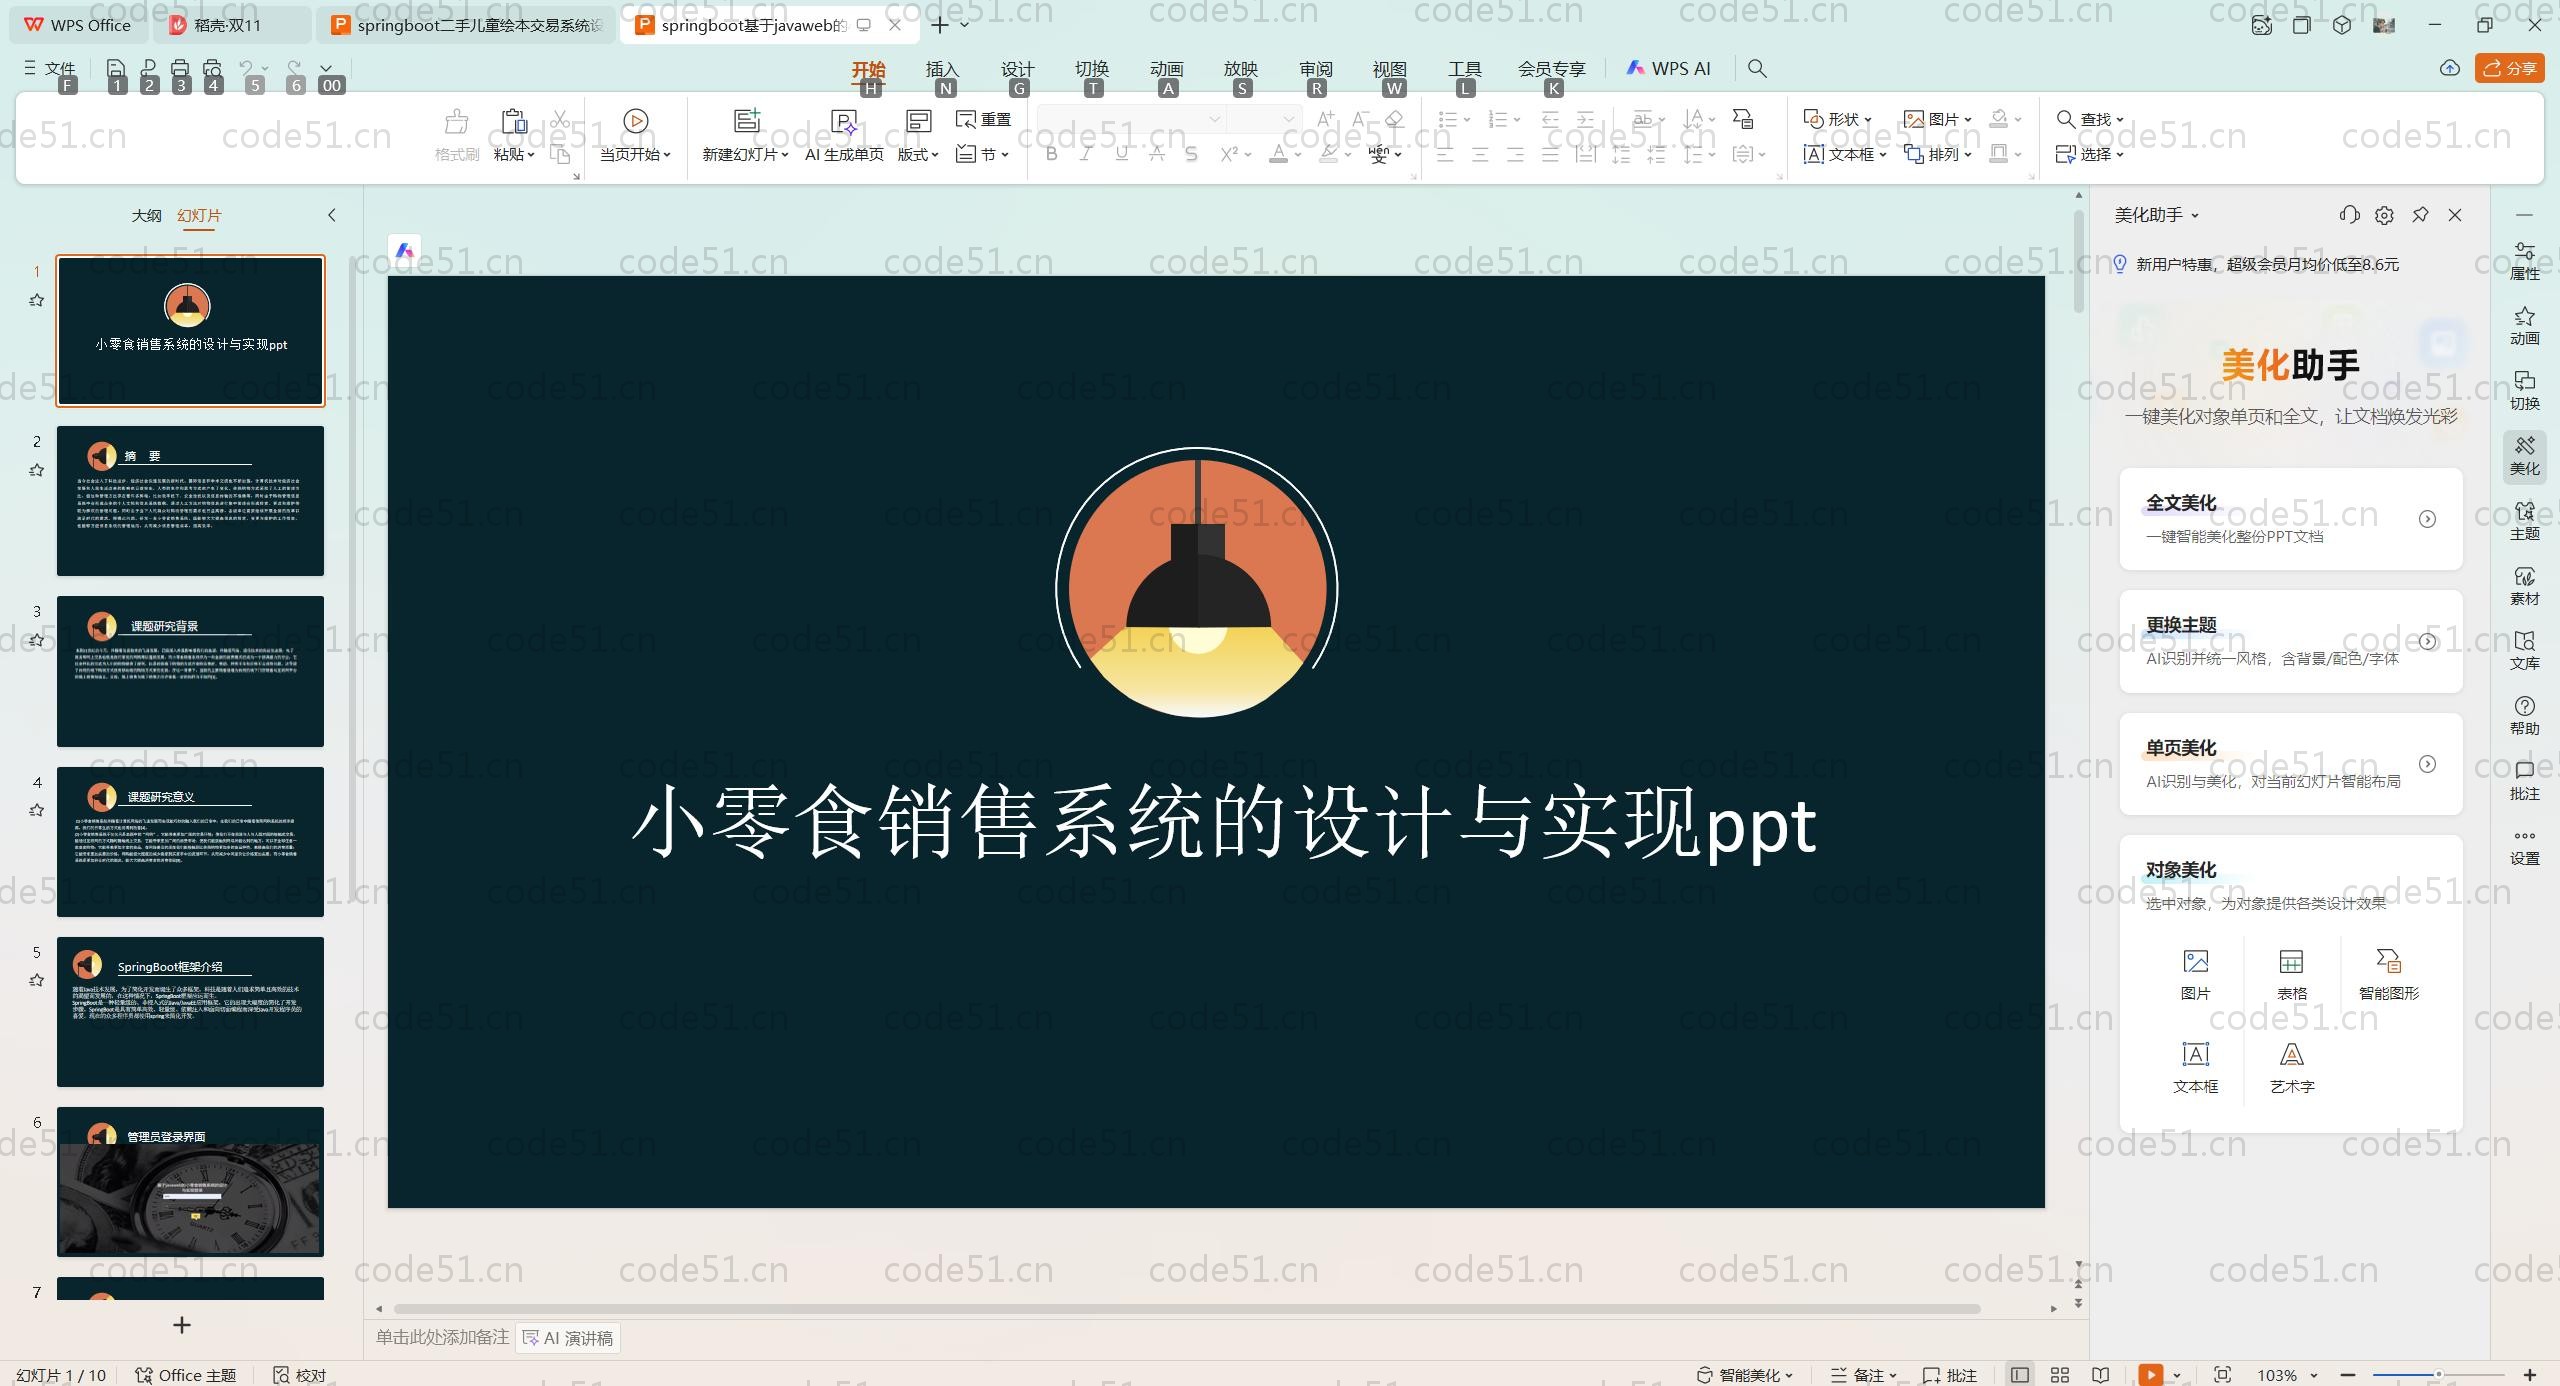Click the 分享 share button
2560x1386 pixels.
[2510, 68]
